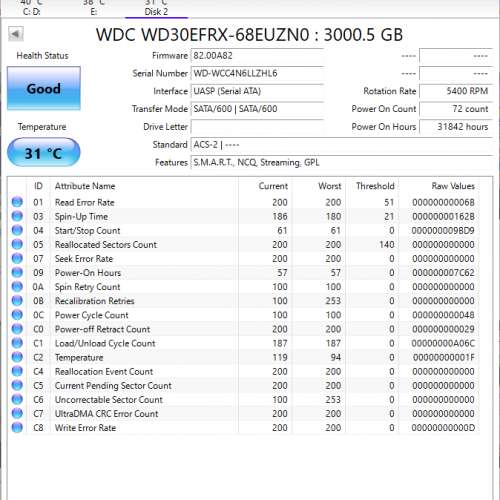Click the Rotation Rate value 5400 RPM
Viewport: 500px width, 500px height.
pos(456,91)
